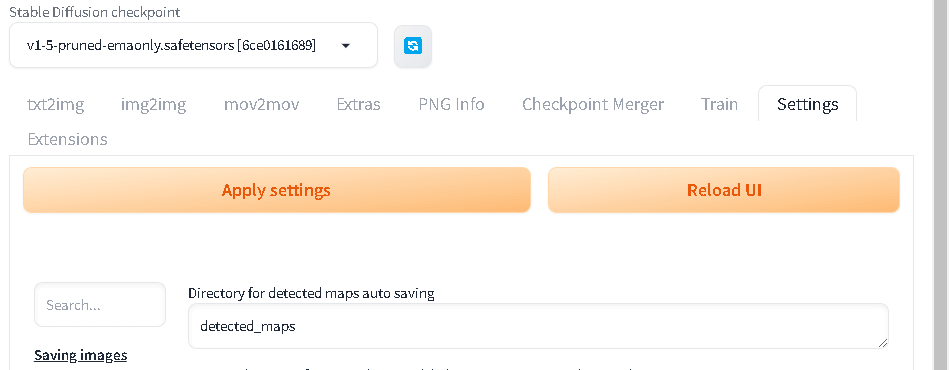The width and height of the screenshot is (949, 370).
Task: Click the Stable Diffusion checkpoint label
Action: click(x=94, y=12)
